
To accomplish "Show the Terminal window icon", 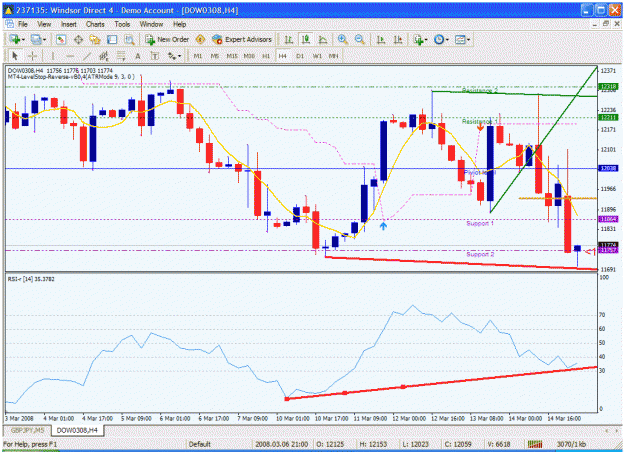I will tap(112, 39).
